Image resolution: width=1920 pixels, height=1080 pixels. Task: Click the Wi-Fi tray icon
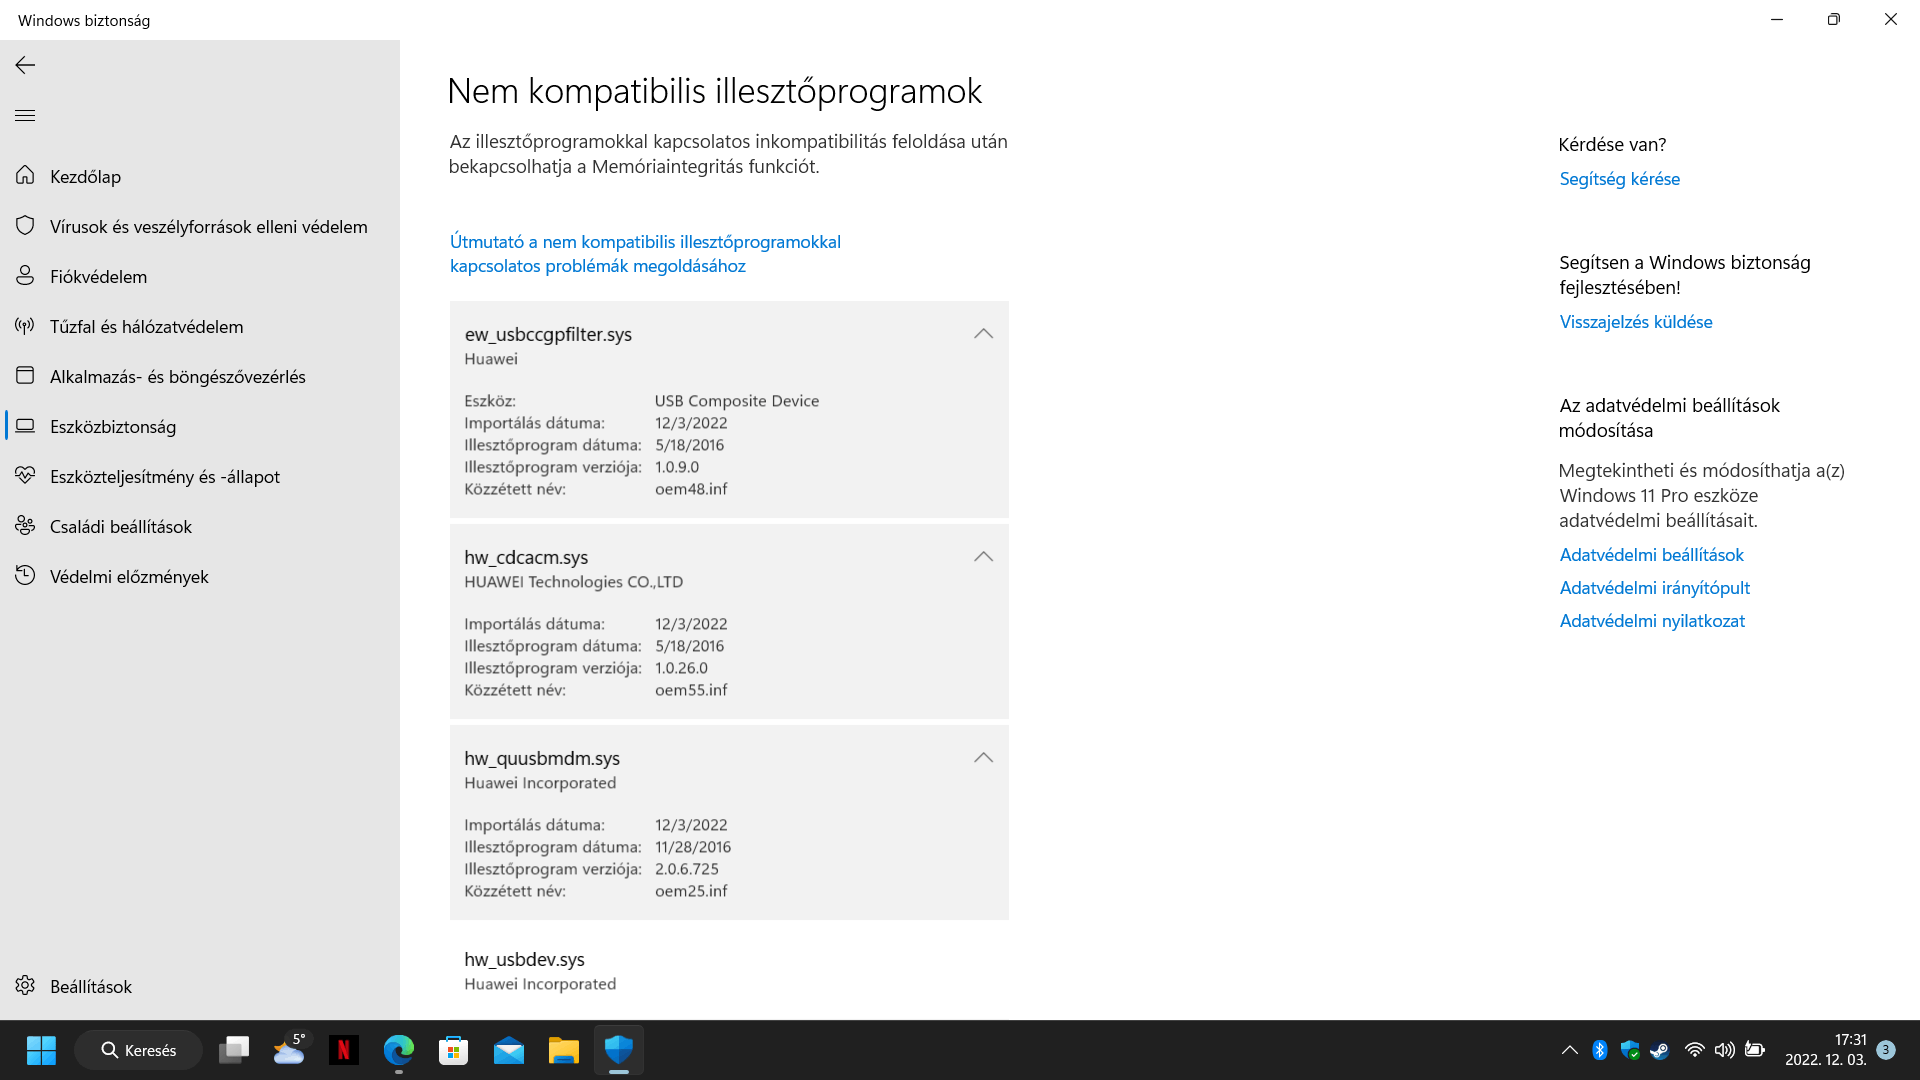1694,1050
